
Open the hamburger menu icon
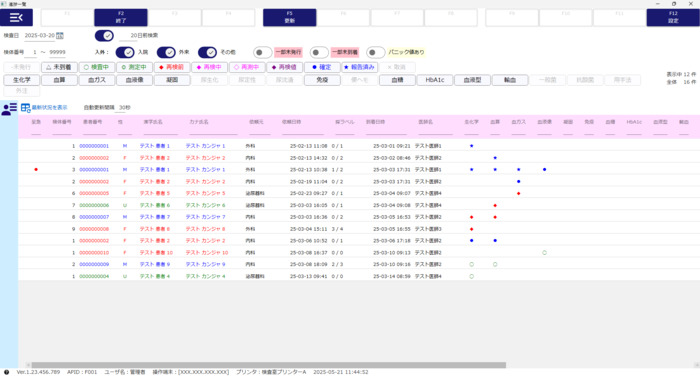pos(16,17)
